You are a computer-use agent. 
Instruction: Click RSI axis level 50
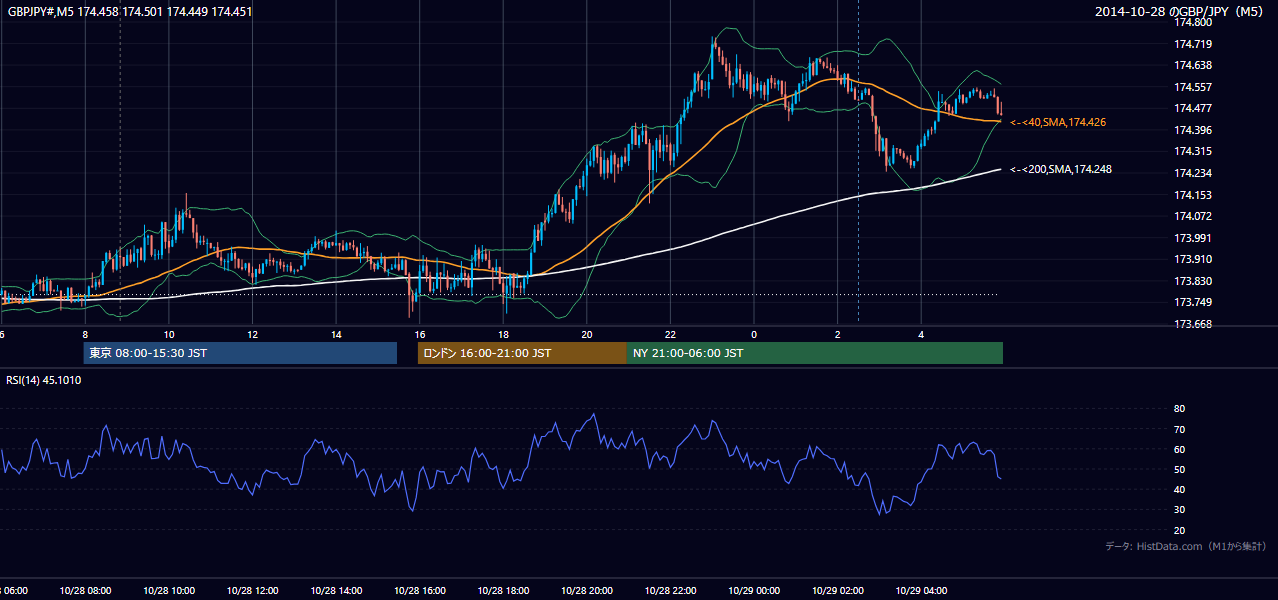[x=1179, y=469]
